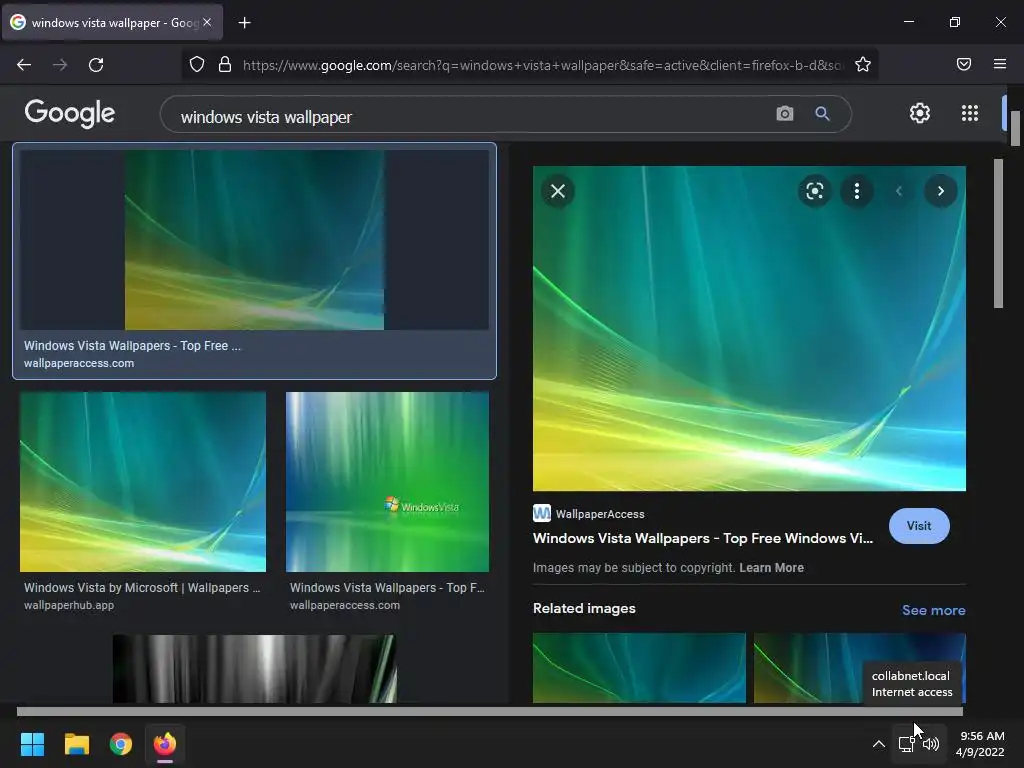1024x768 pixels.
Task: Select the windows vista wallpaper browser tab
Action: [x=112, y=23]
